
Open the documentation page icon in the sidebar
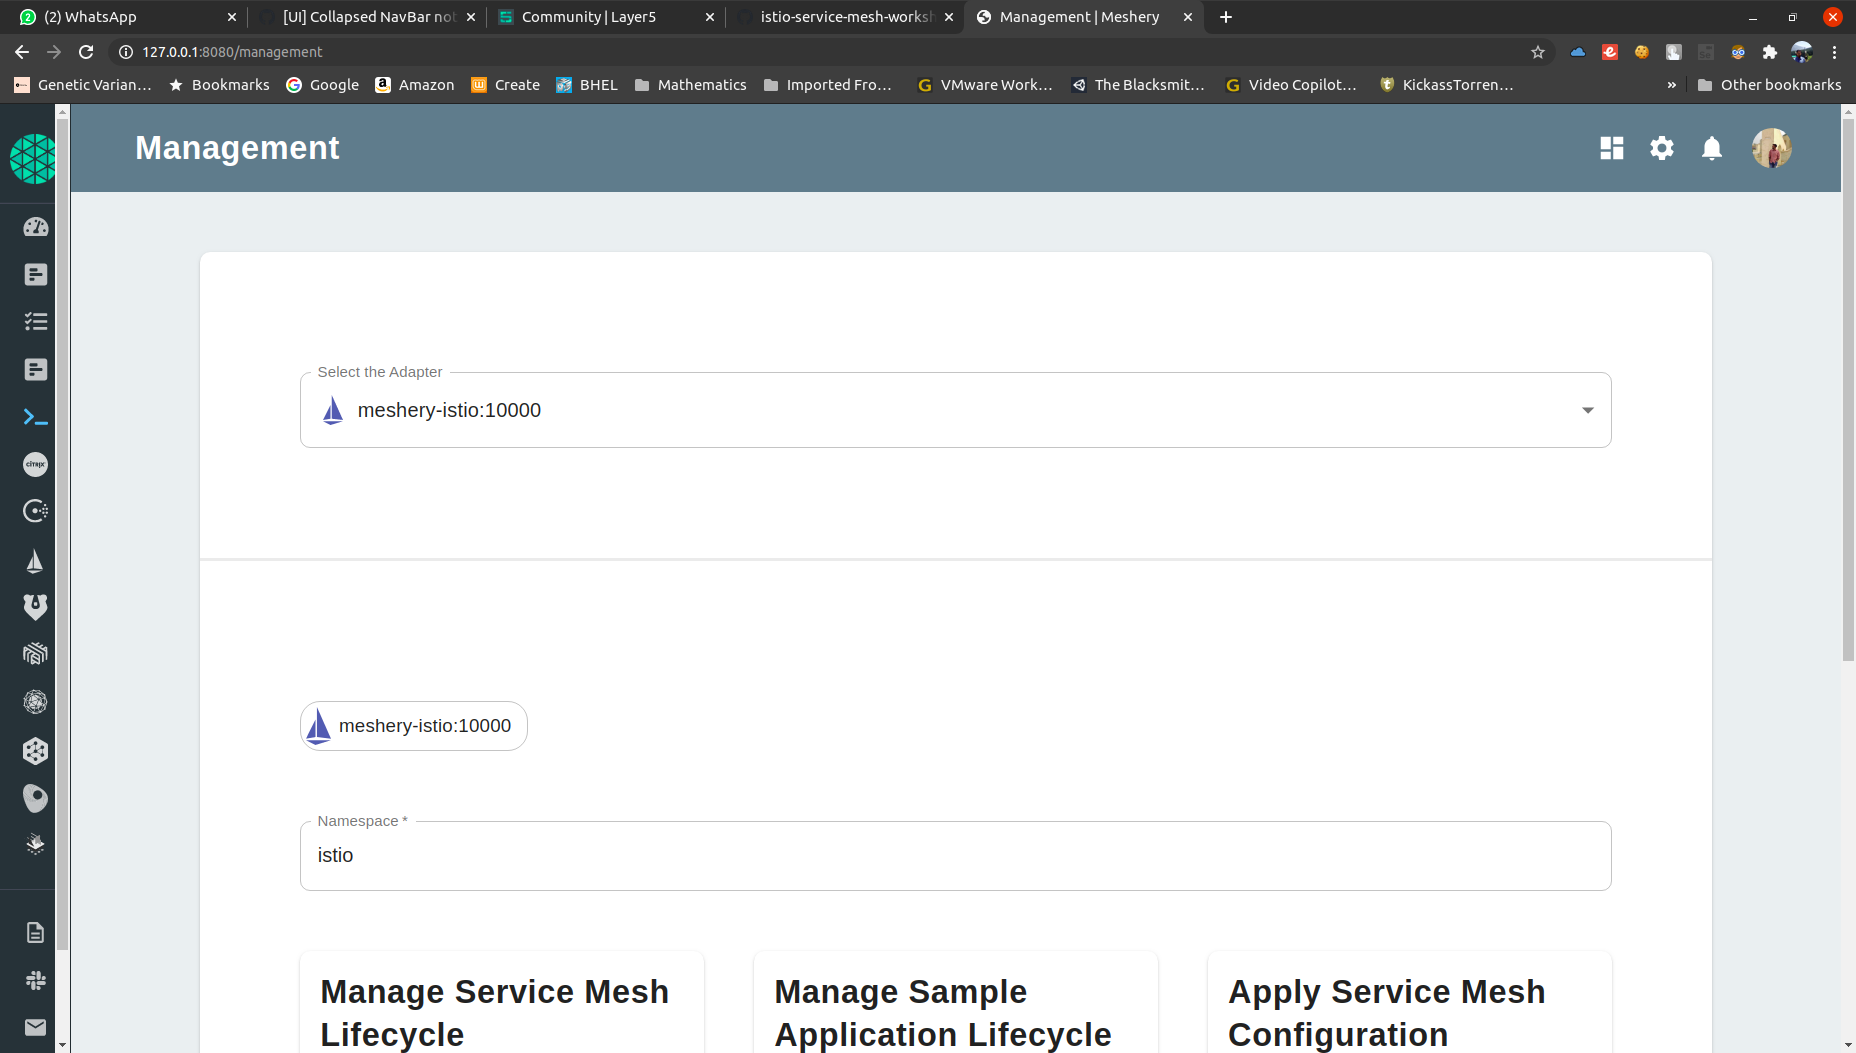[x=35, y=933]
